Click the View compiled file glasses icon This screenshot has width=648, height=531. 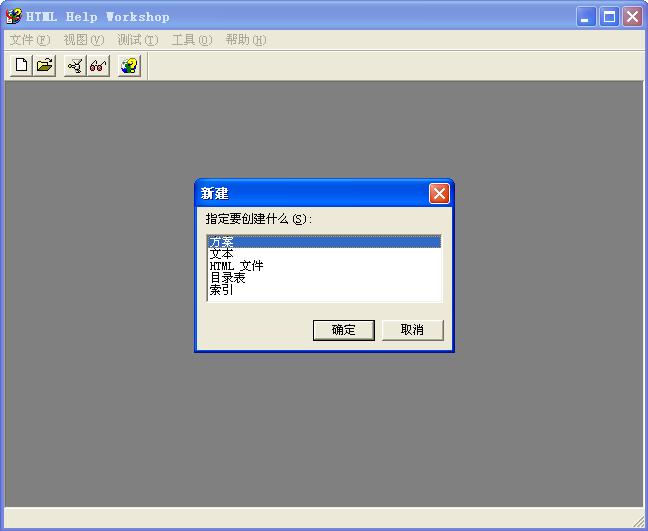(x=98, y=66)
